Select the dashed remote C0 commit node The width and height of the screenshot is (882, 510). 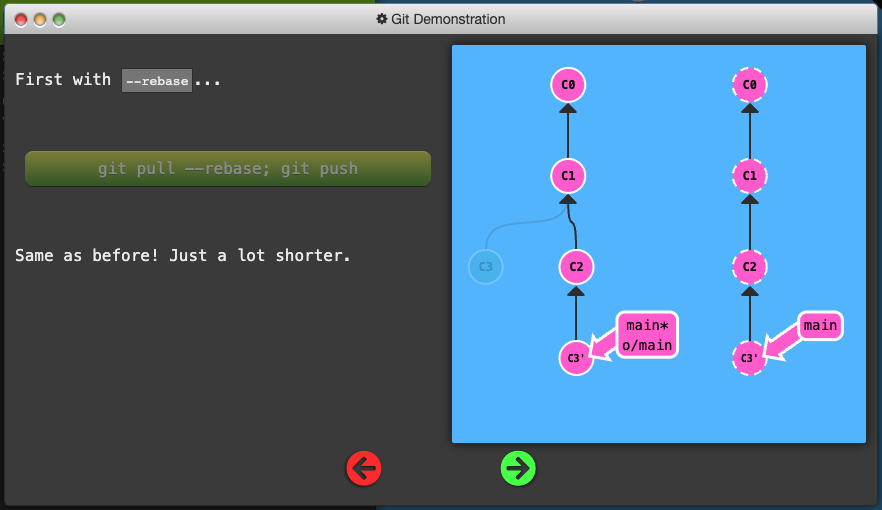[749, 85]
